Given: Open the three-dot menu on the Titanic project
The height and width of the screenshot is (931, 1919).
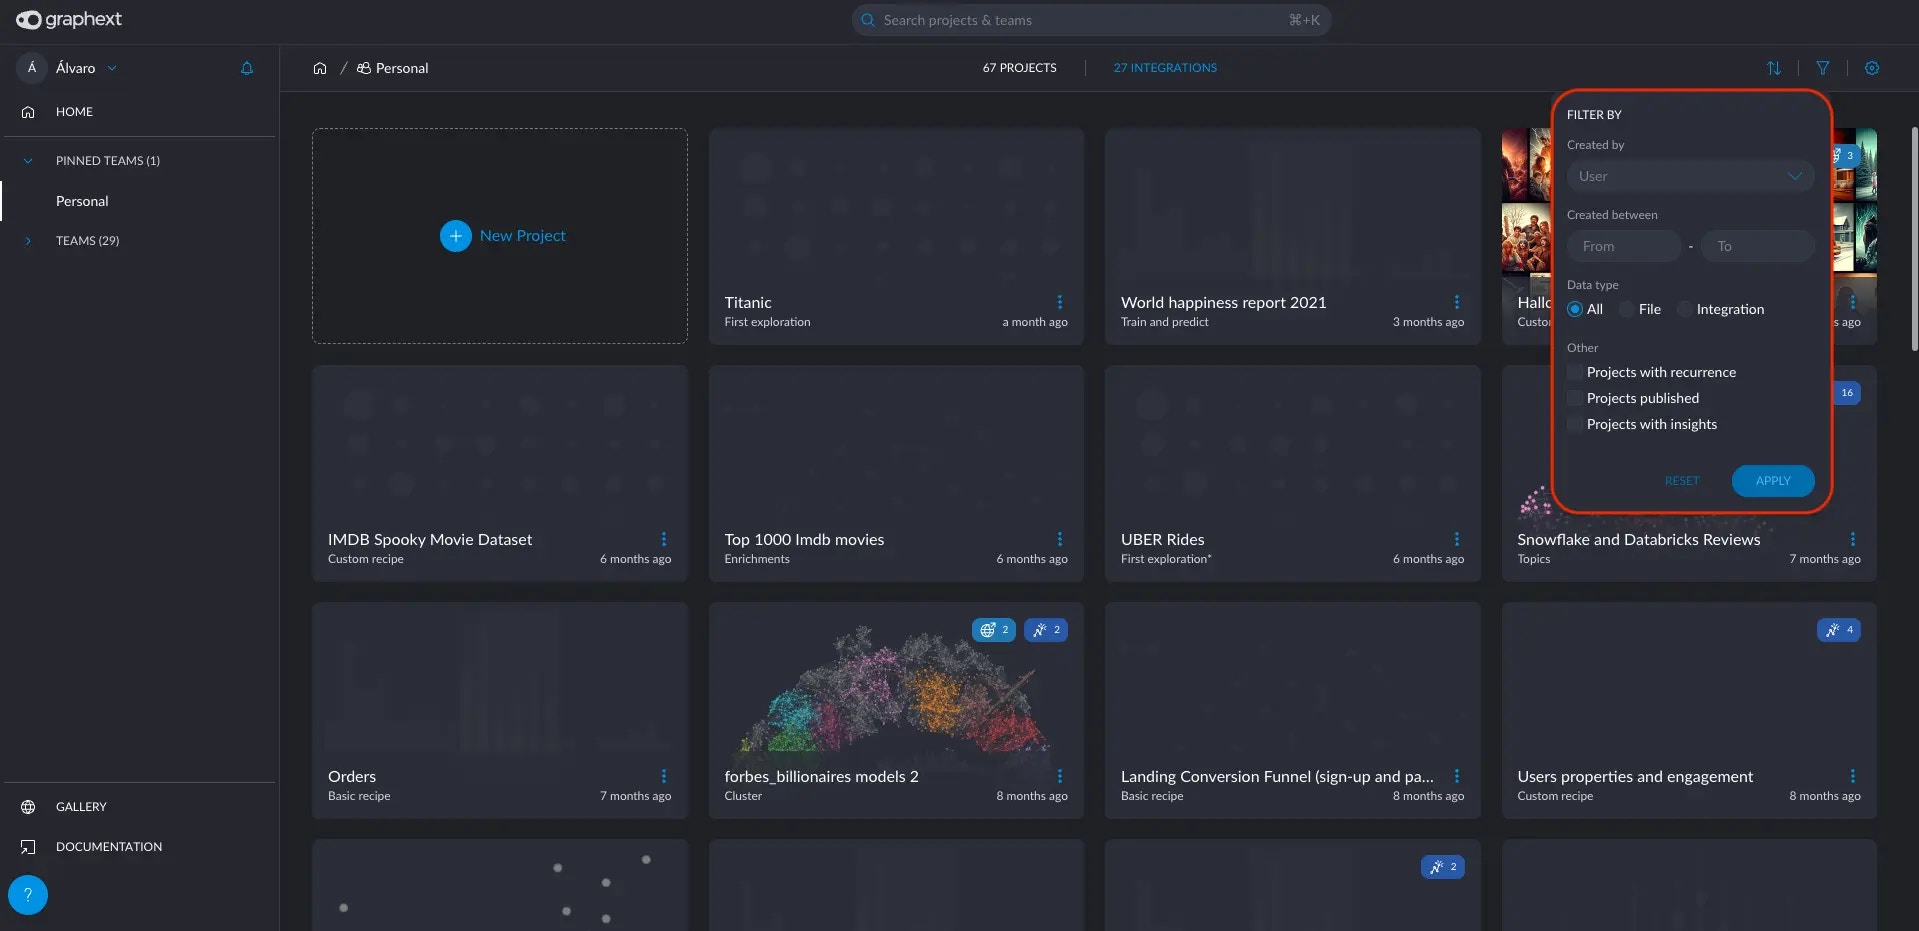Looking at the screenshot, I should point(1060,303).
